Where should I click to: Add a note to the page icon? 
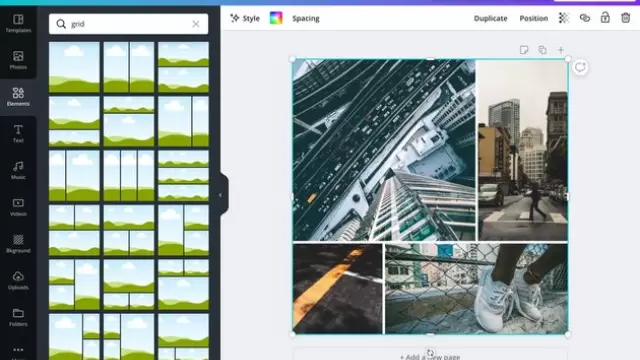524,50
